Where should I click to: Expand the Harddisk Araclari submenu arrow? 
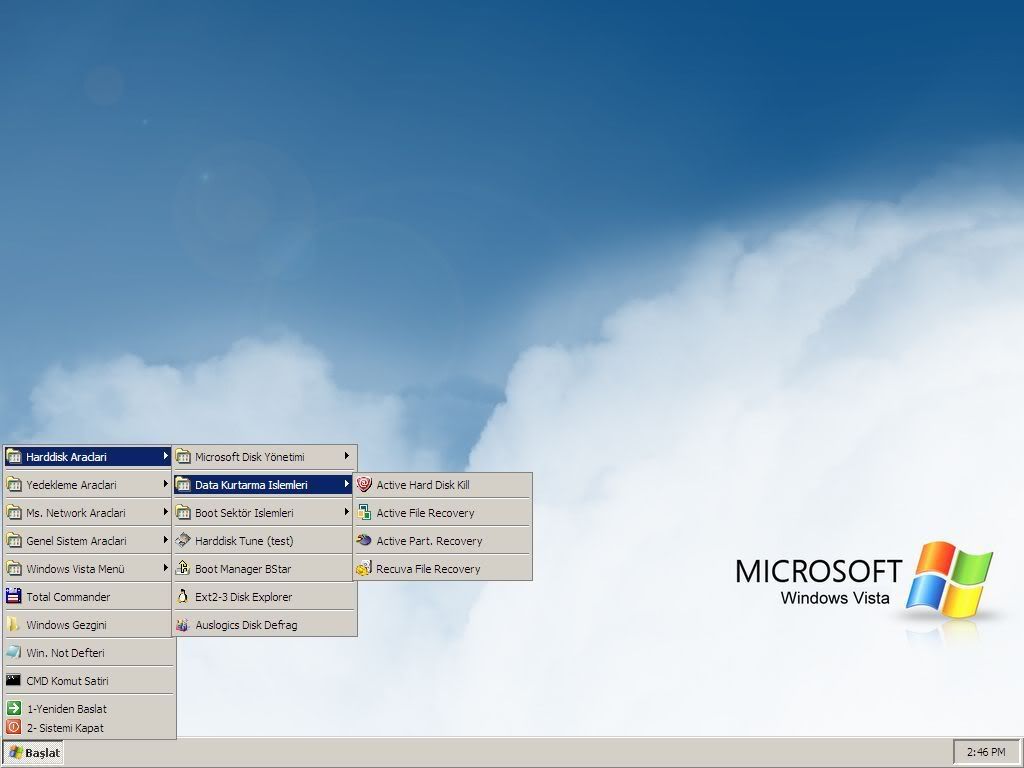165,456
